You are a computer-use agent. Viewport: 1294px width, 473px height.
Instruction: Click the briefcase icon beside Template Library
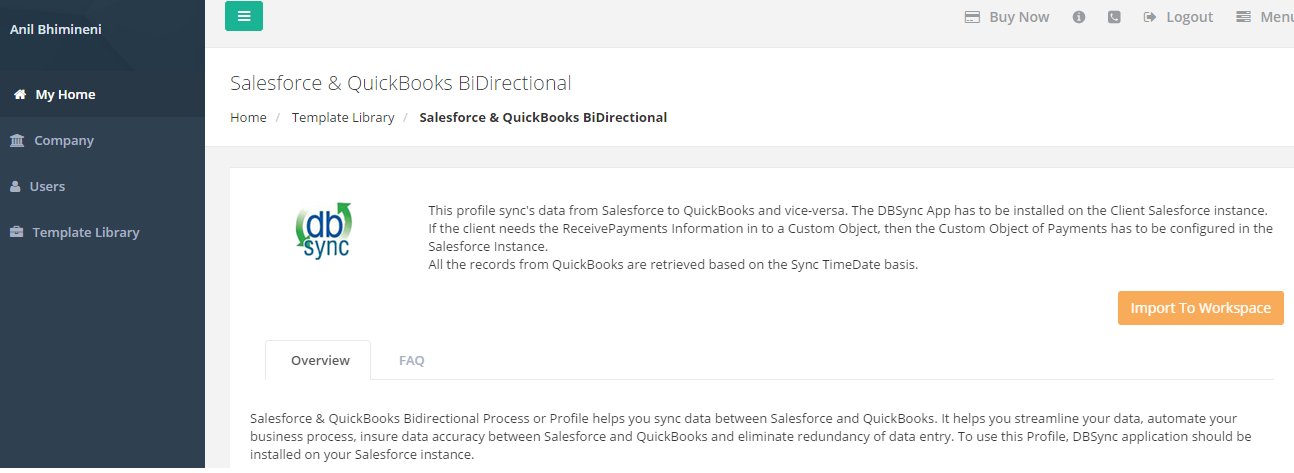(17, 233)
